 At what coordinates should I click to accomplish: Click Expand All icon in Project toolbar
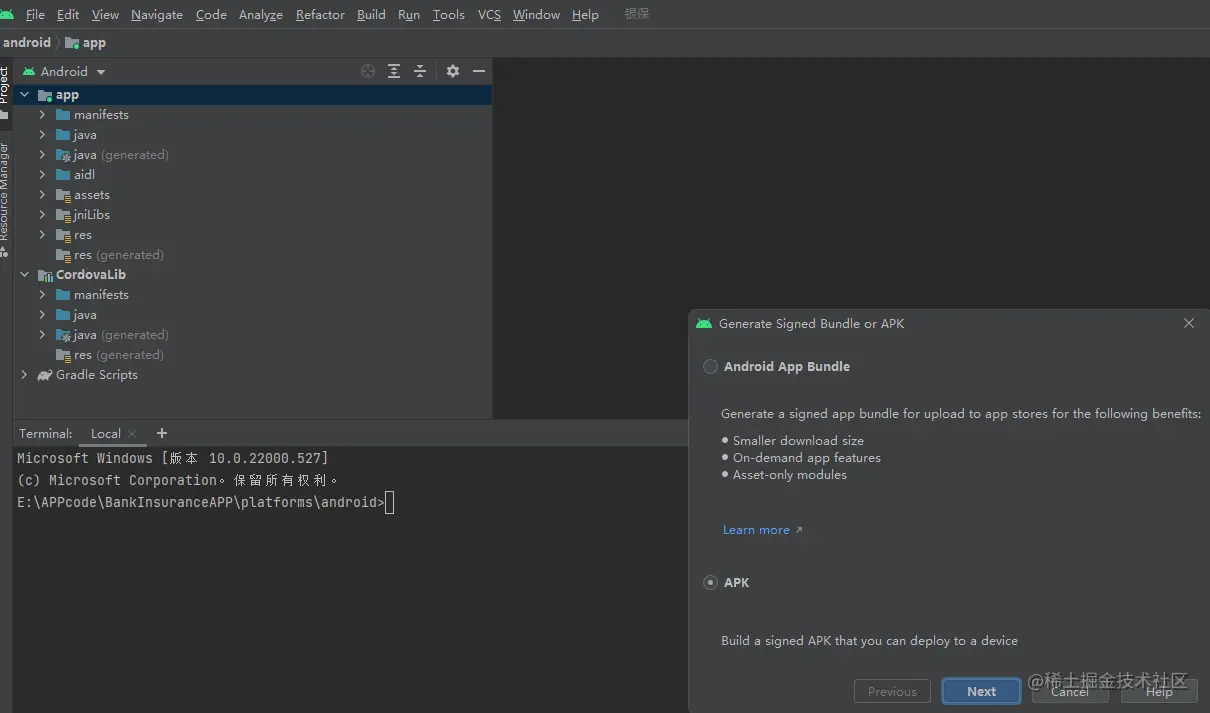tap(394, 71)
